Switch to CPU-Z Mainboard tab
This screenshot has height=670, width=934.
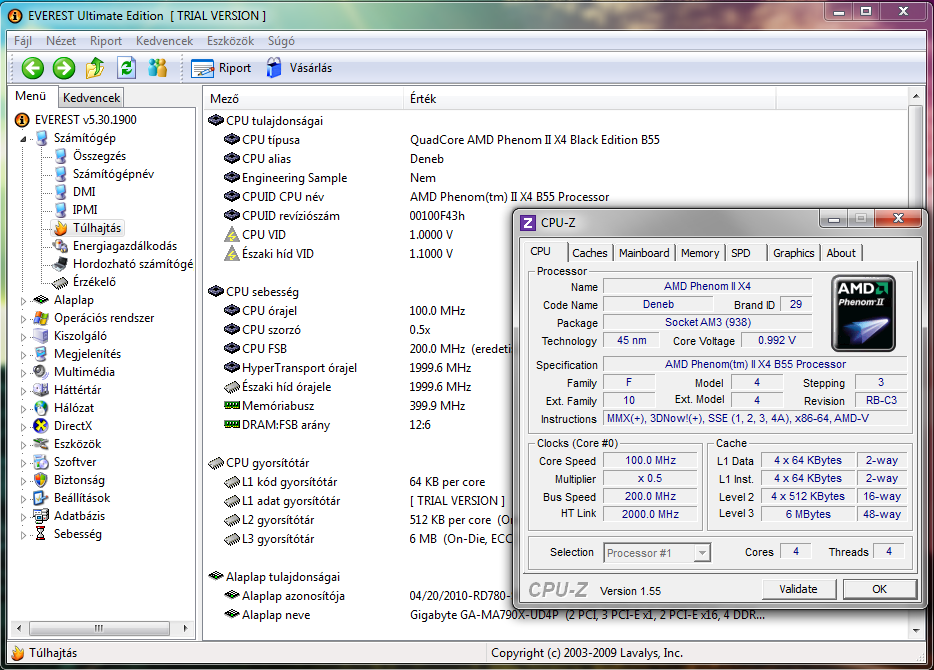[644, 253]
